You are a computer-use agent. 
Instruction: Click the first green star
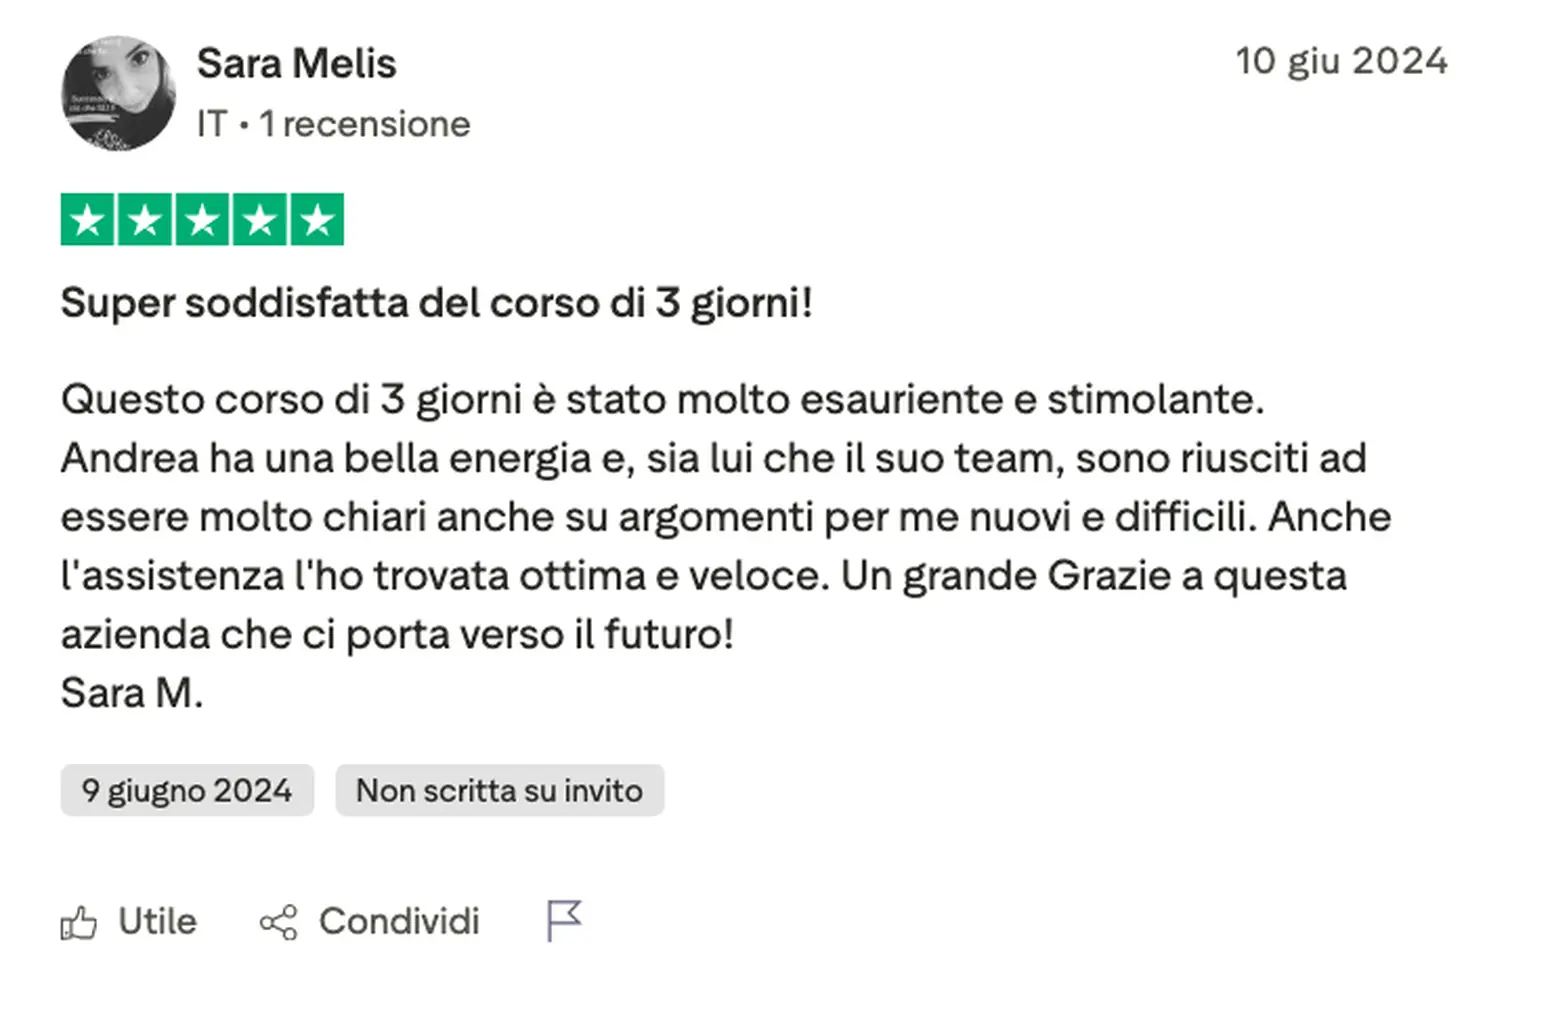[x=88, y=220]
